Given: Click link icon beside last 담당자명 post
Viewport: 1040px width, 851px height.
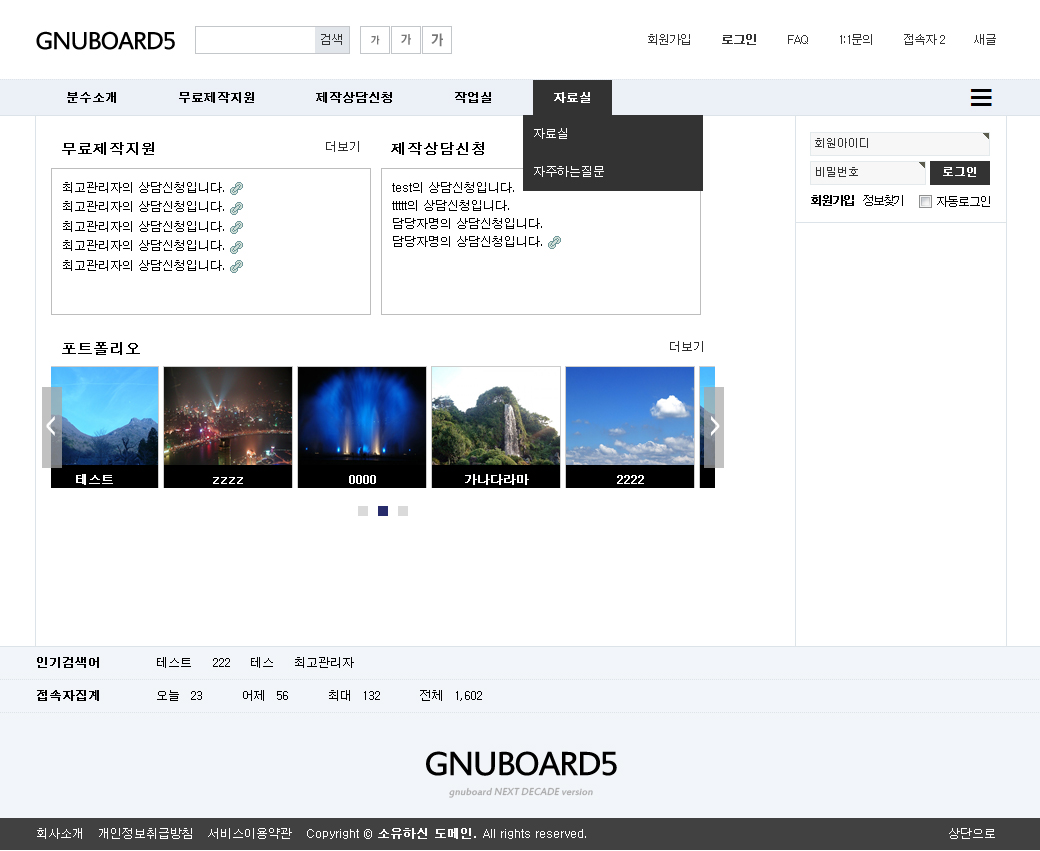Looking at the screenshot, I should (554, 242).
